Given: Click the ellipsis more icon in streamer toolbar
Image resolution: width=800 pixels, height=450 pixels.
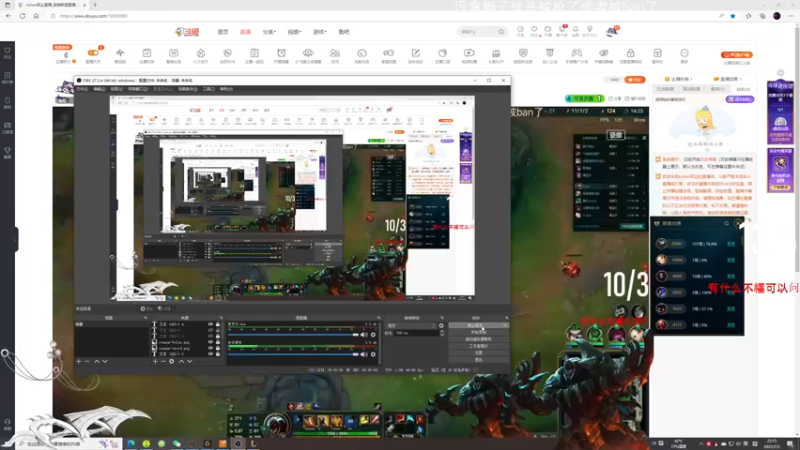Looking at the screenshot, I should point(684,53).
